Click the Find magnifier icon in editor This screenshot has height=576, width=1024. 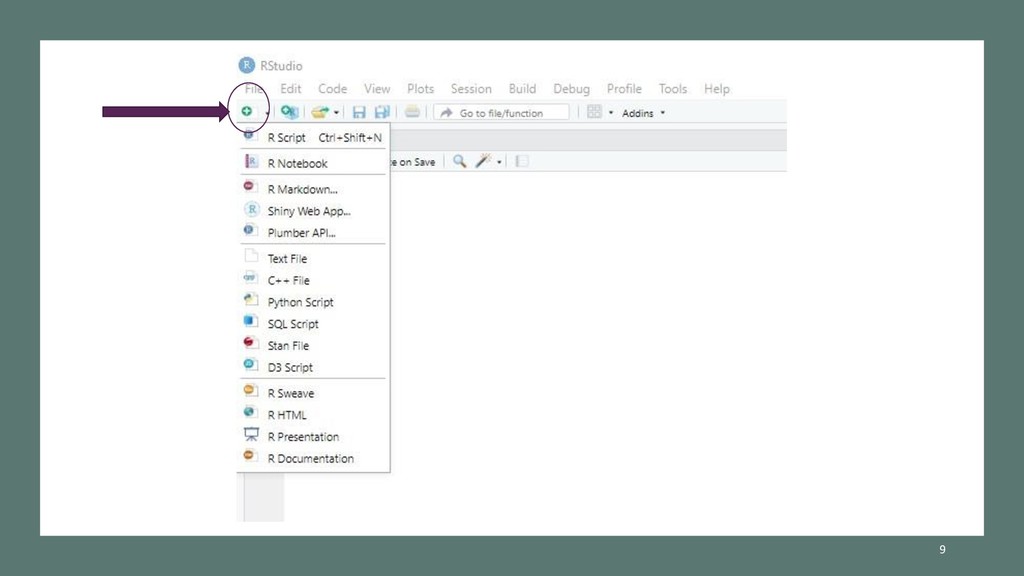460,161
